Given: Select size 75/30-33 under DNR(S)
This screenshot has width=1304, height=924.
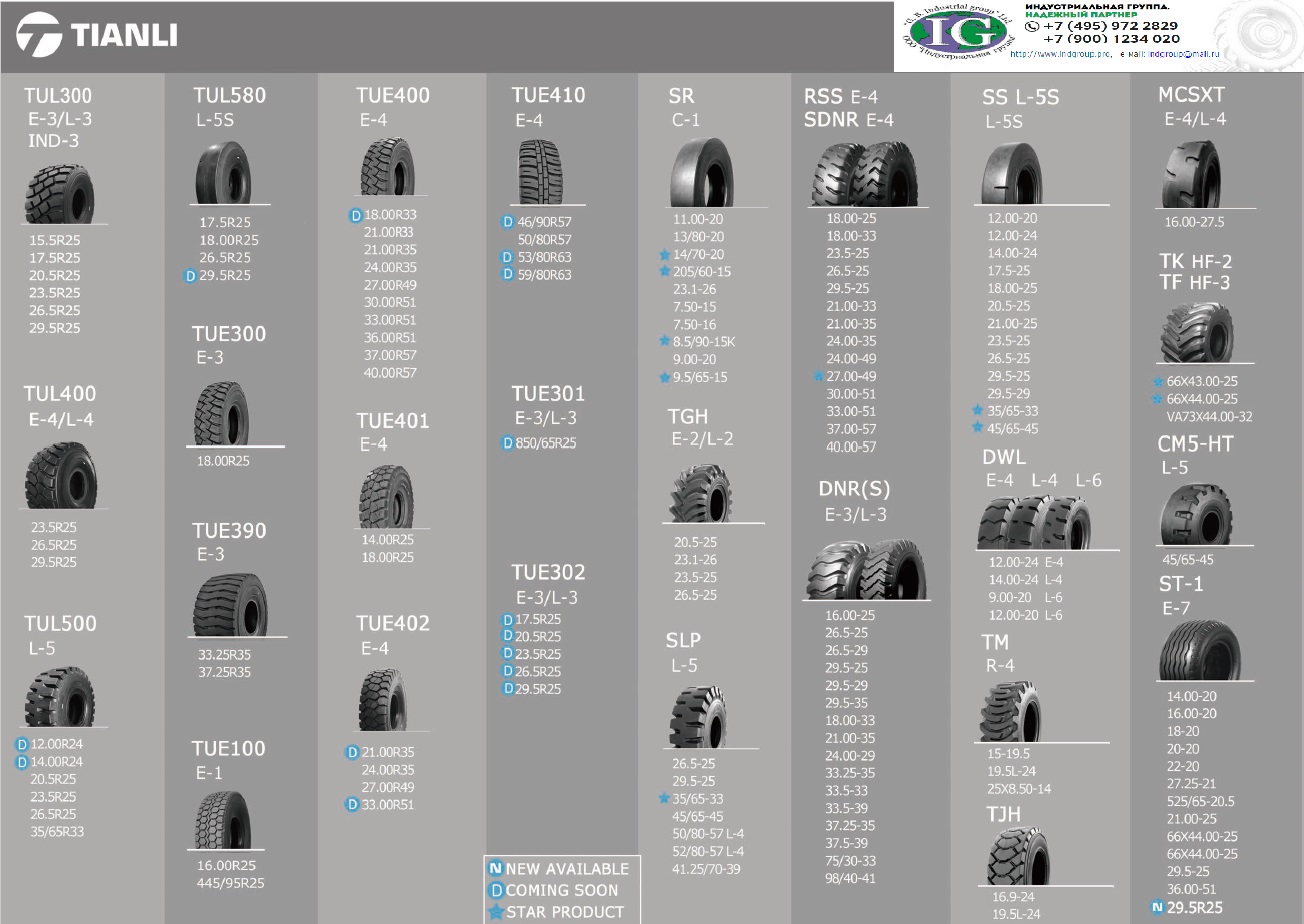Looking at the screenshot, I should pyautogui.click(x=850, y=861).
